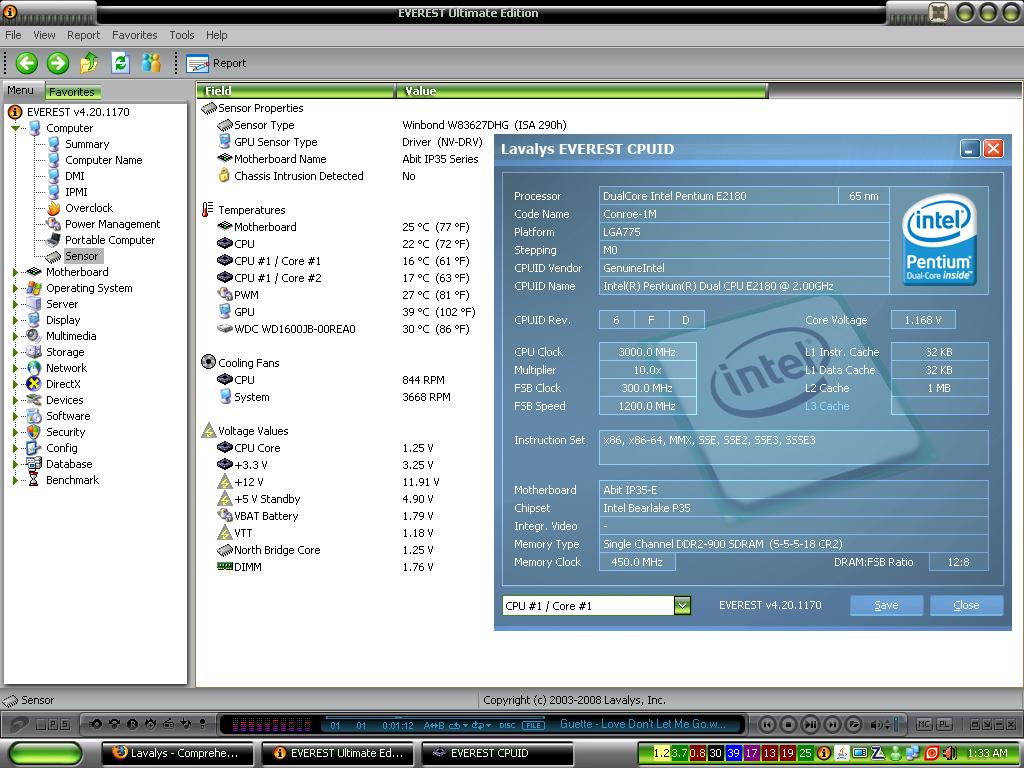Stop playback in the media player
1024x768 pixels.
click(x=789, y=724)
